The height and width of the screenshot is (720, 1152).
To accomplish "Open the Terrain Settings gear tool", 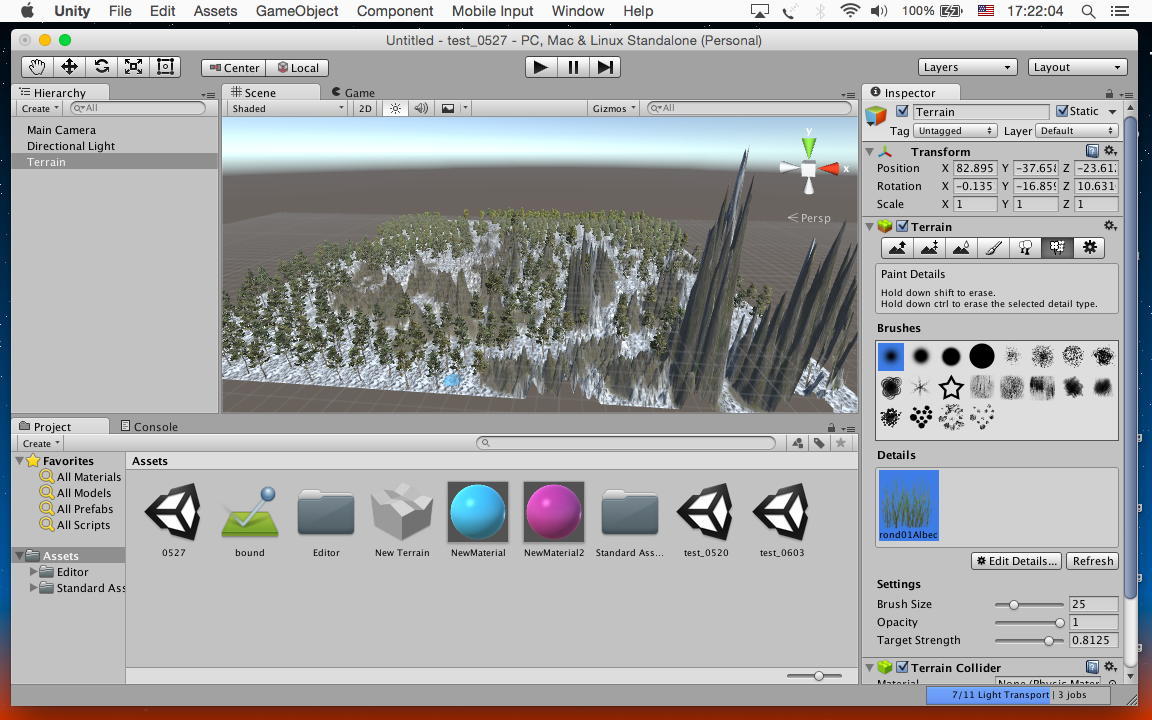I will click(1089, 248).
